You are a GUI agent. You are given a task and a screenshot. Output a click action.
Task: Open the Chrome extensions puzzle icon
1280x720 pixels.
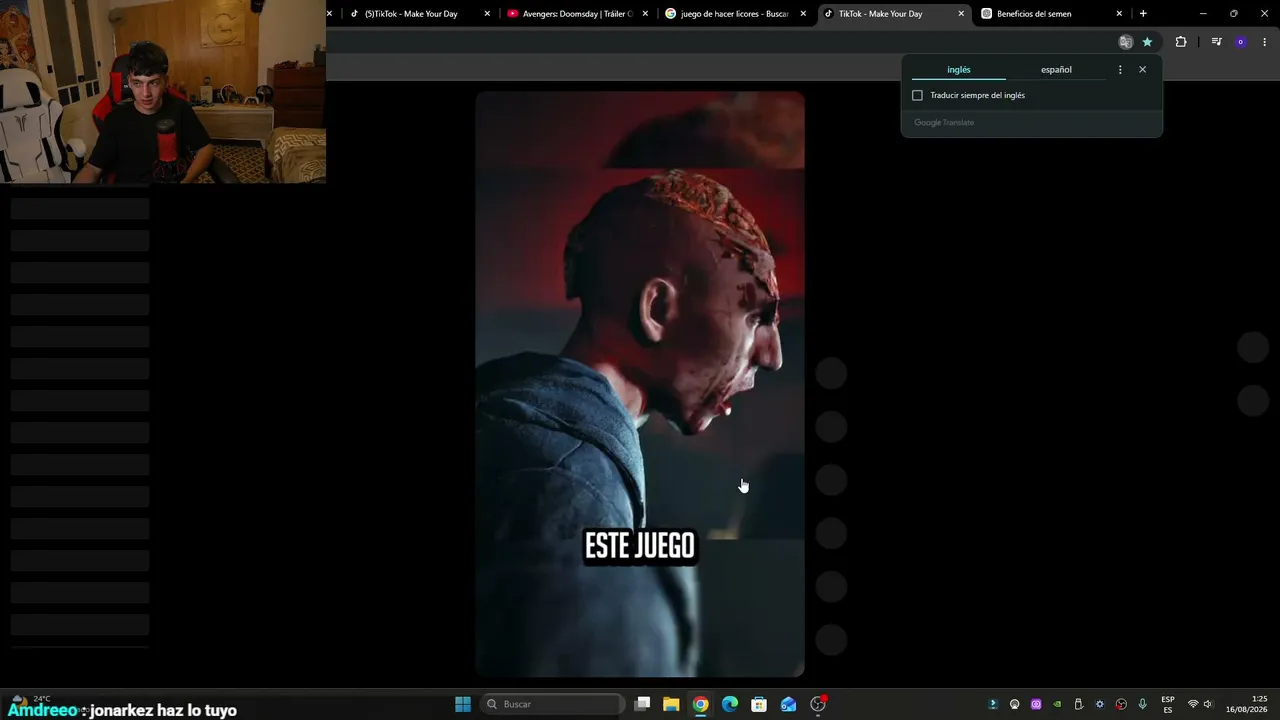pos(1181,42)
